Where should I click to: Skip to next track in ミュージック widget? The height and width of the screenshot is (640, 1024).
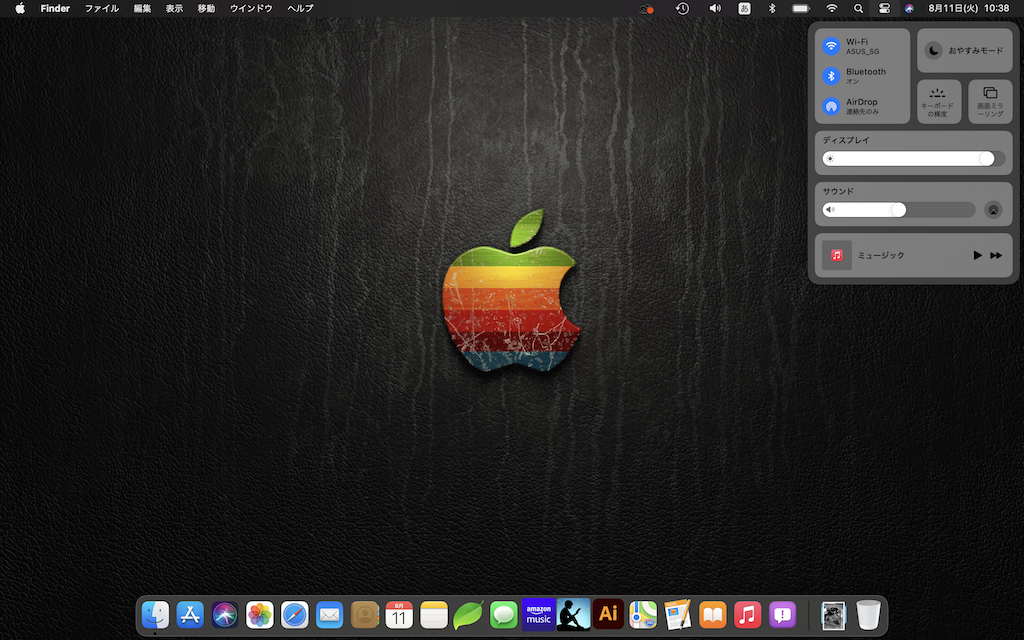[996, 255]
